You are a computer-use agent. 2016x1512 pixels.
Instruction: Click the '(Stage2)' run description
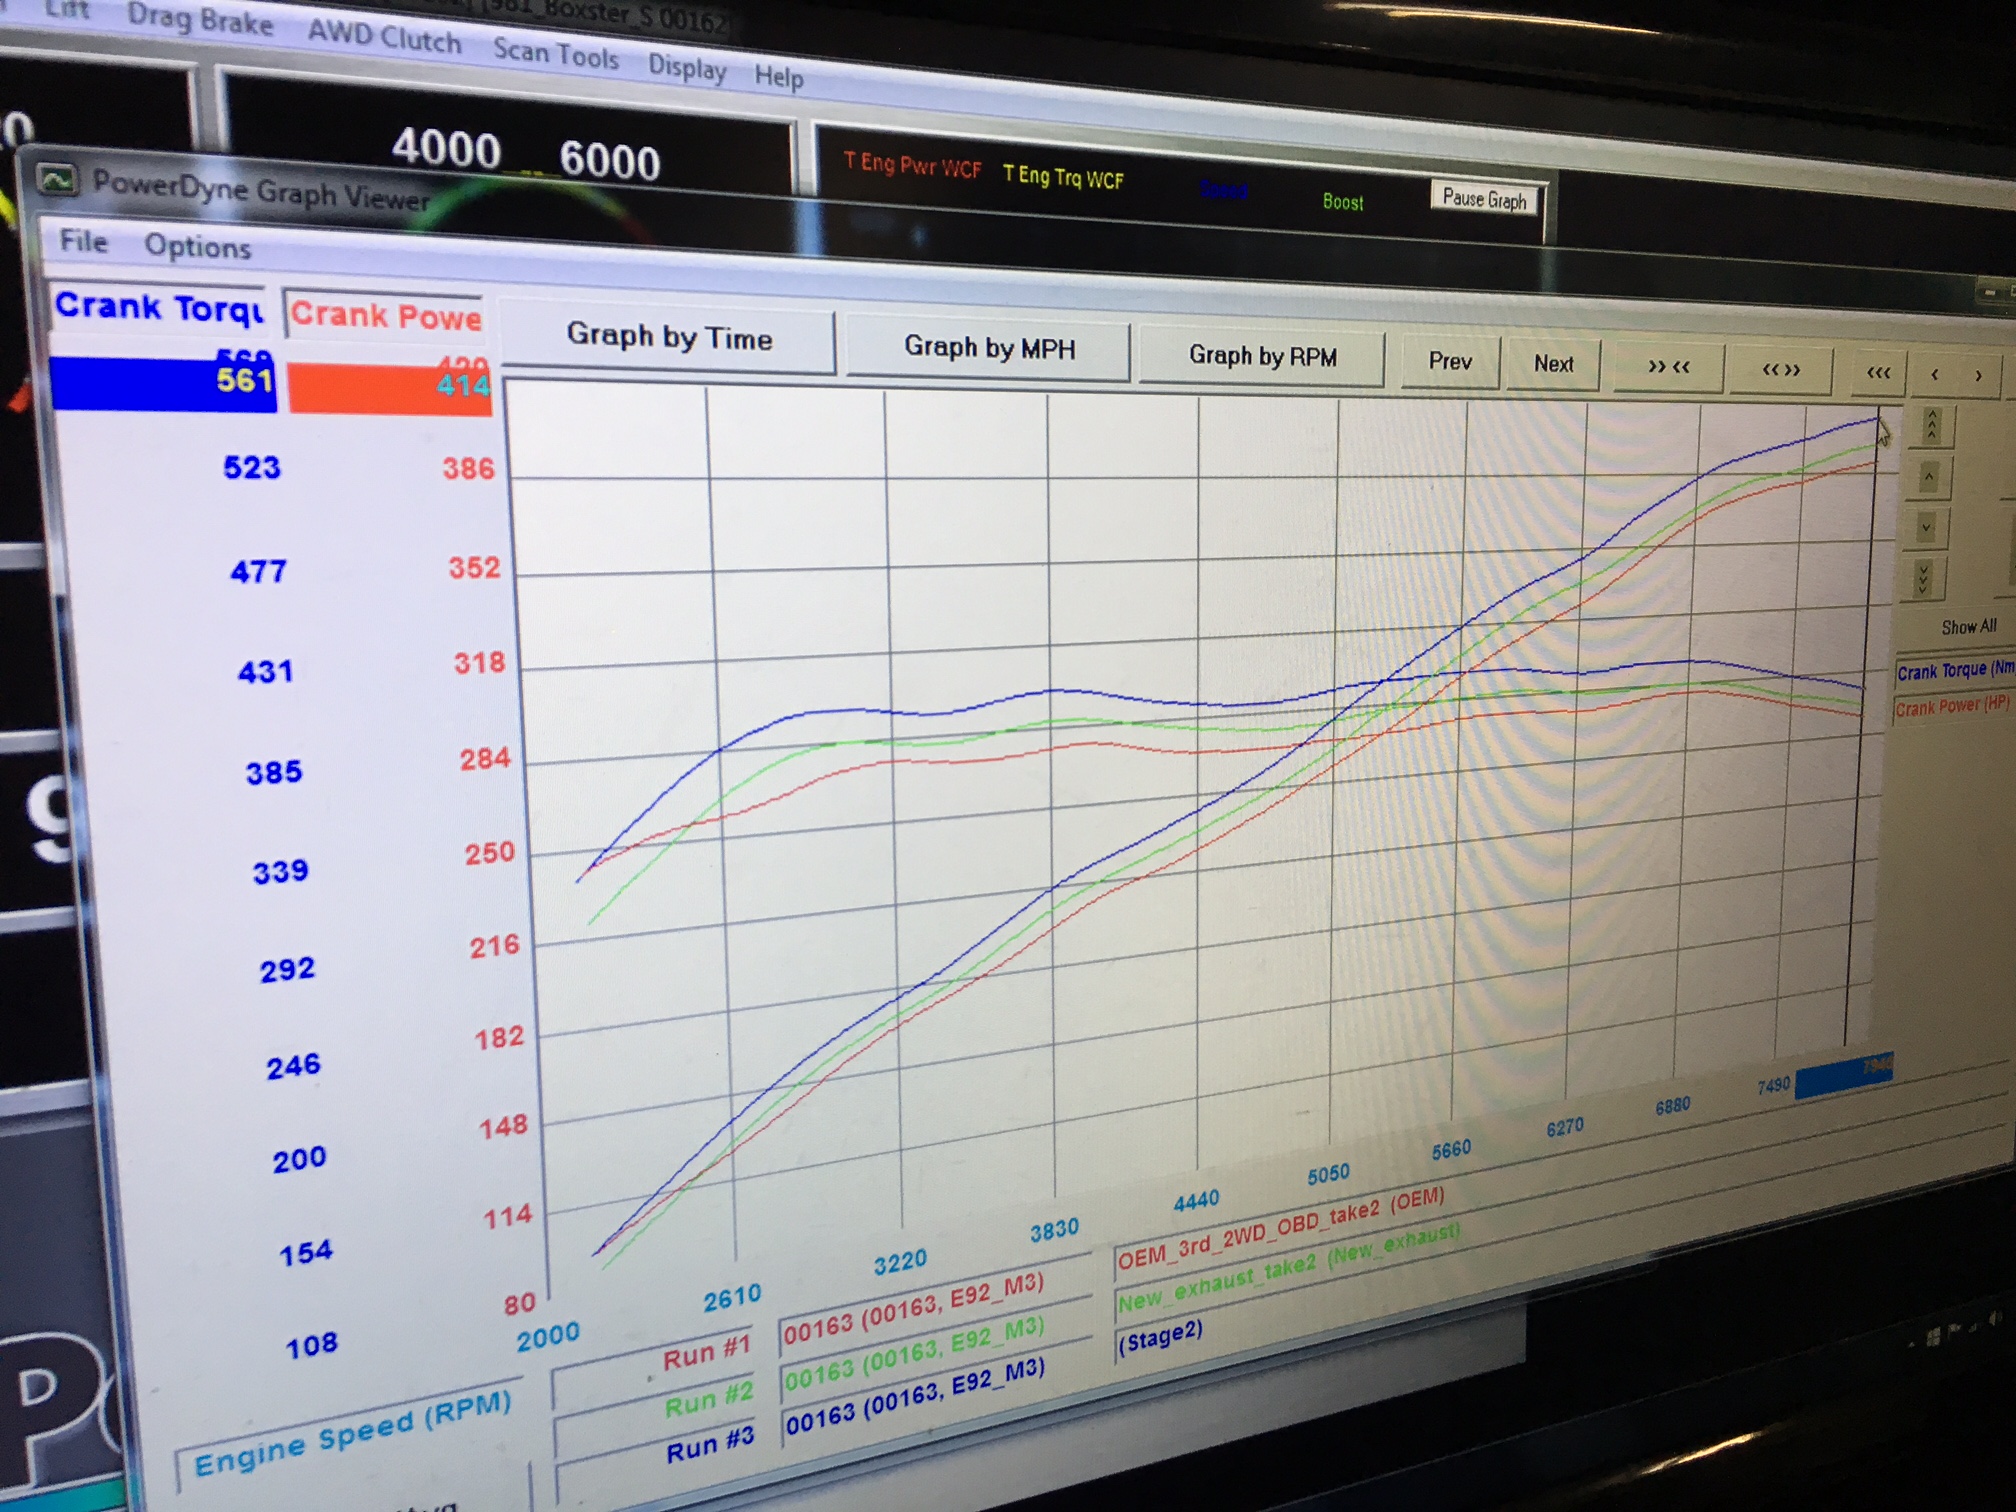point(1160,1336)
